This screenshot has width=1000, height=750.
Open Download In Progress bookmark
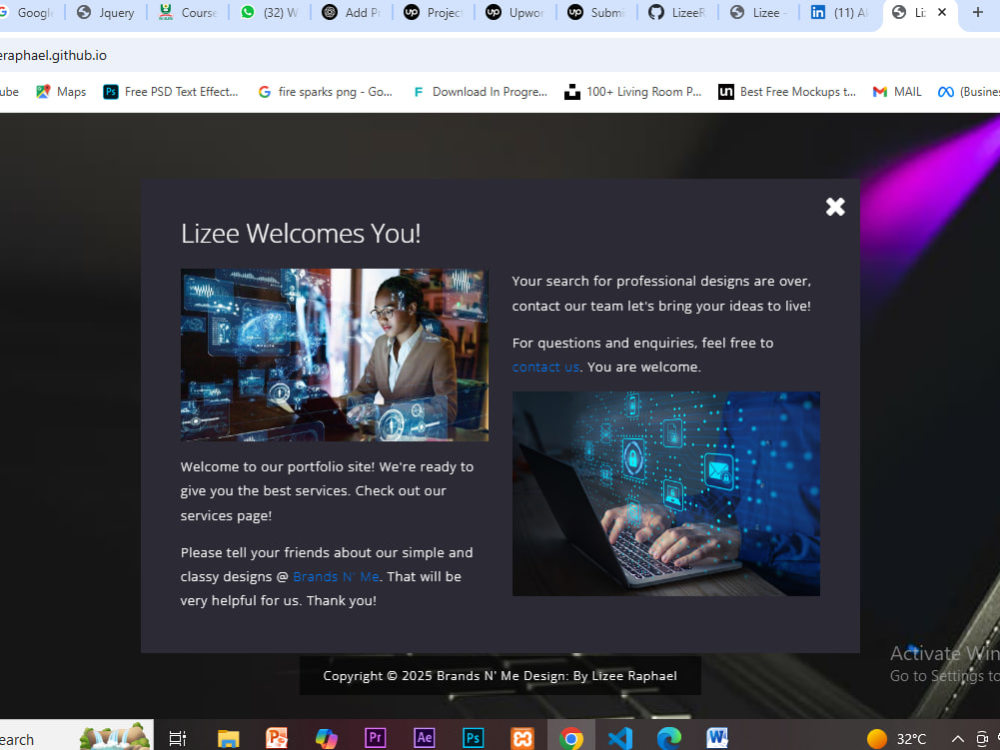tap(480, 92)
